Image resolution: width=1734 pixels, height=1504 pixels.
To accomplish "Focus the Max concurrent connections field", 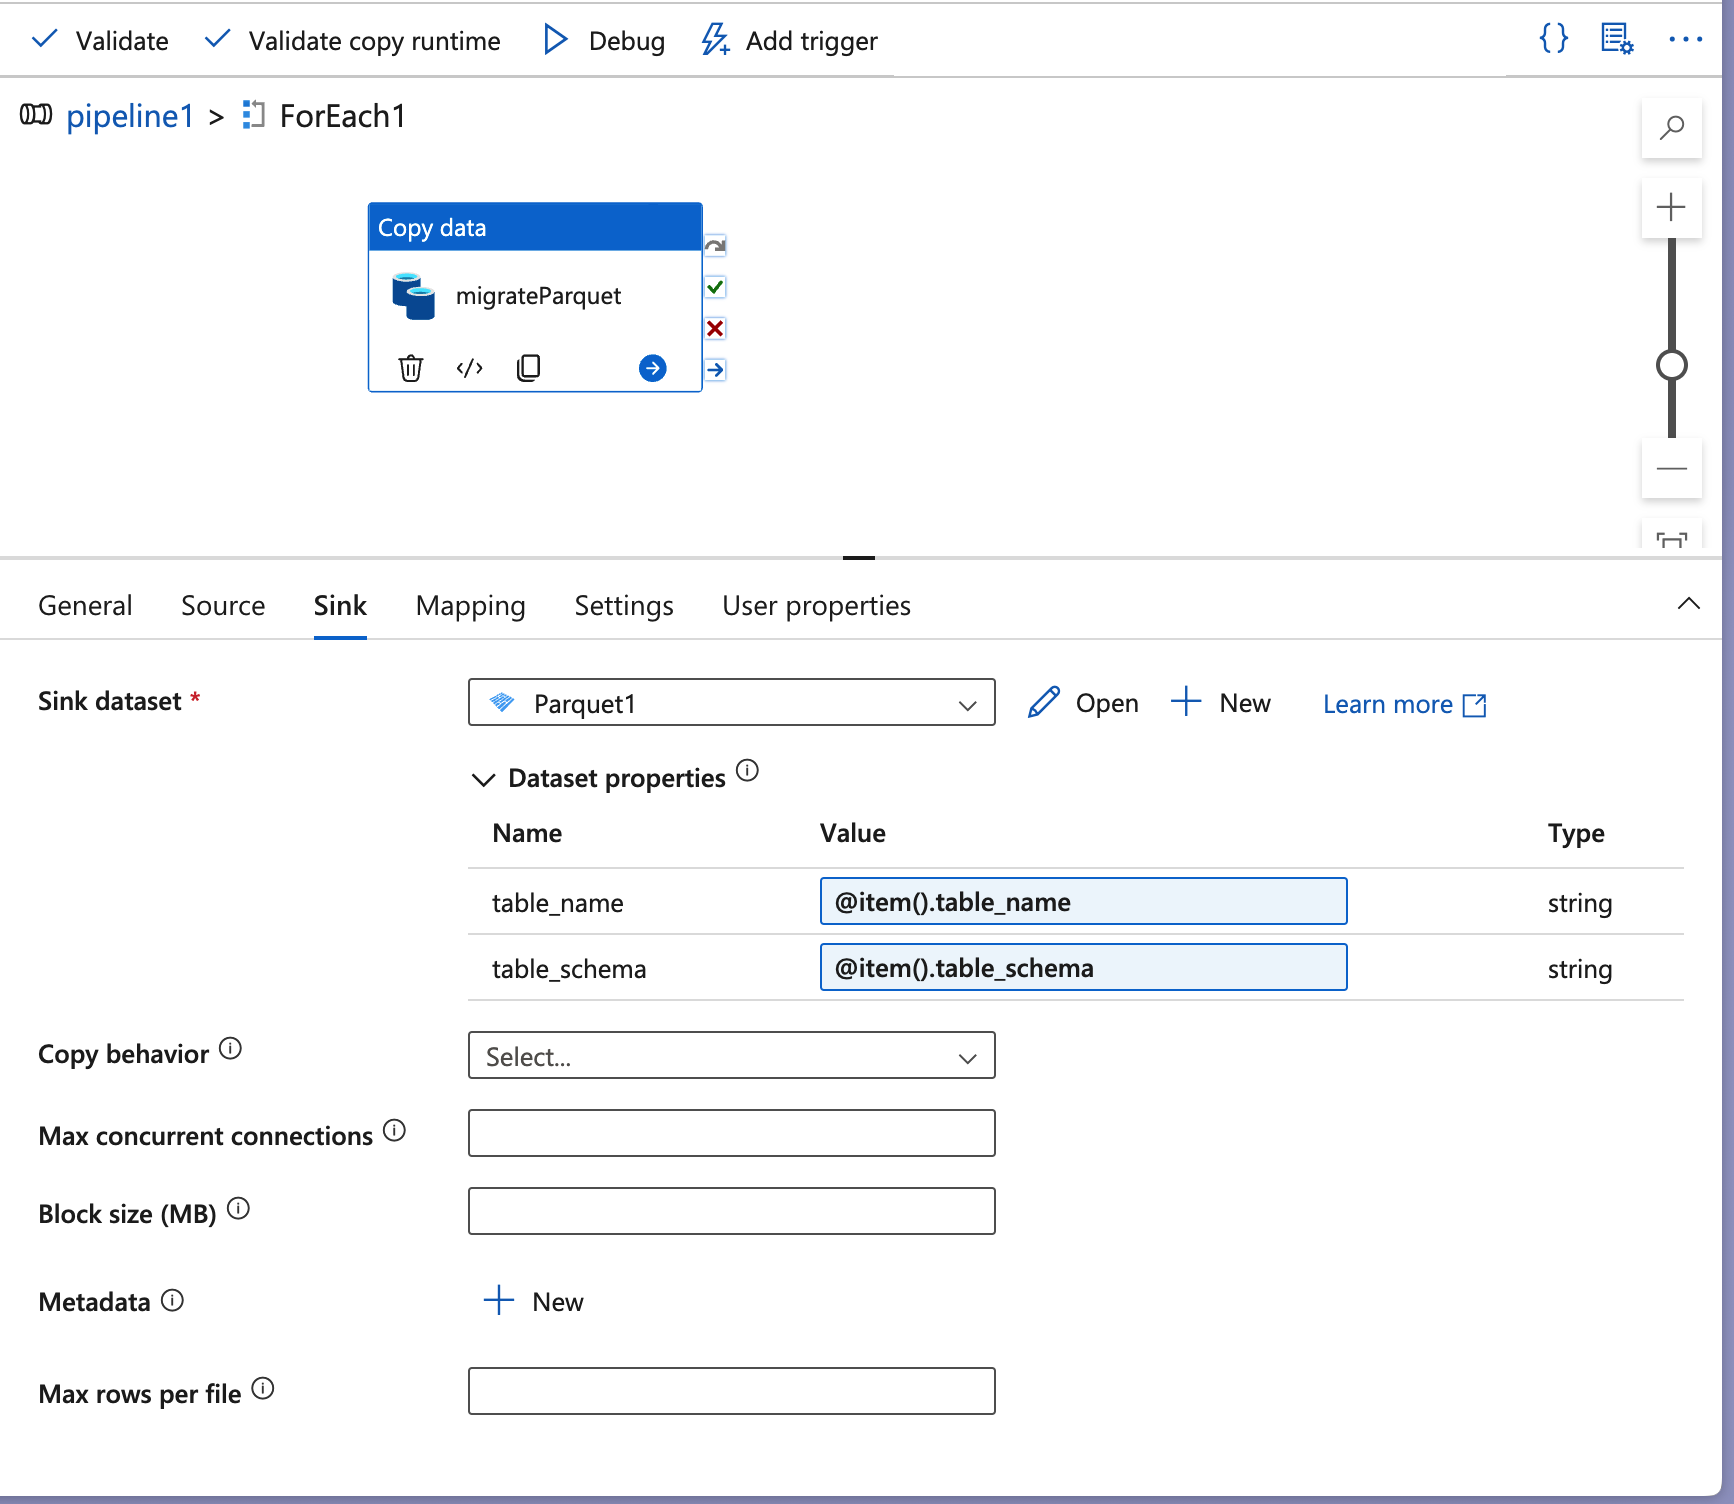I will [x=732, y=1134].
